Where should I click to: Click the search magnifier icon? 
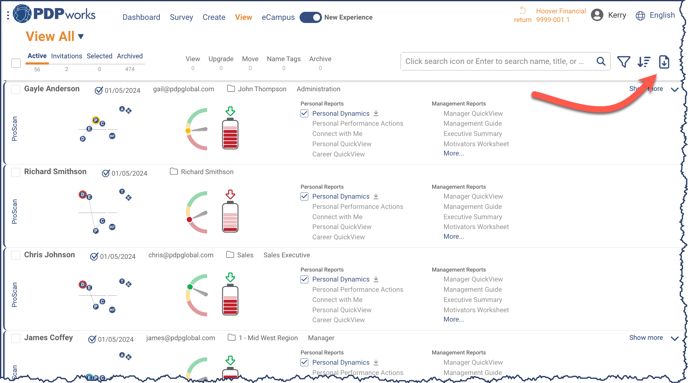click(x=601, y=61)
